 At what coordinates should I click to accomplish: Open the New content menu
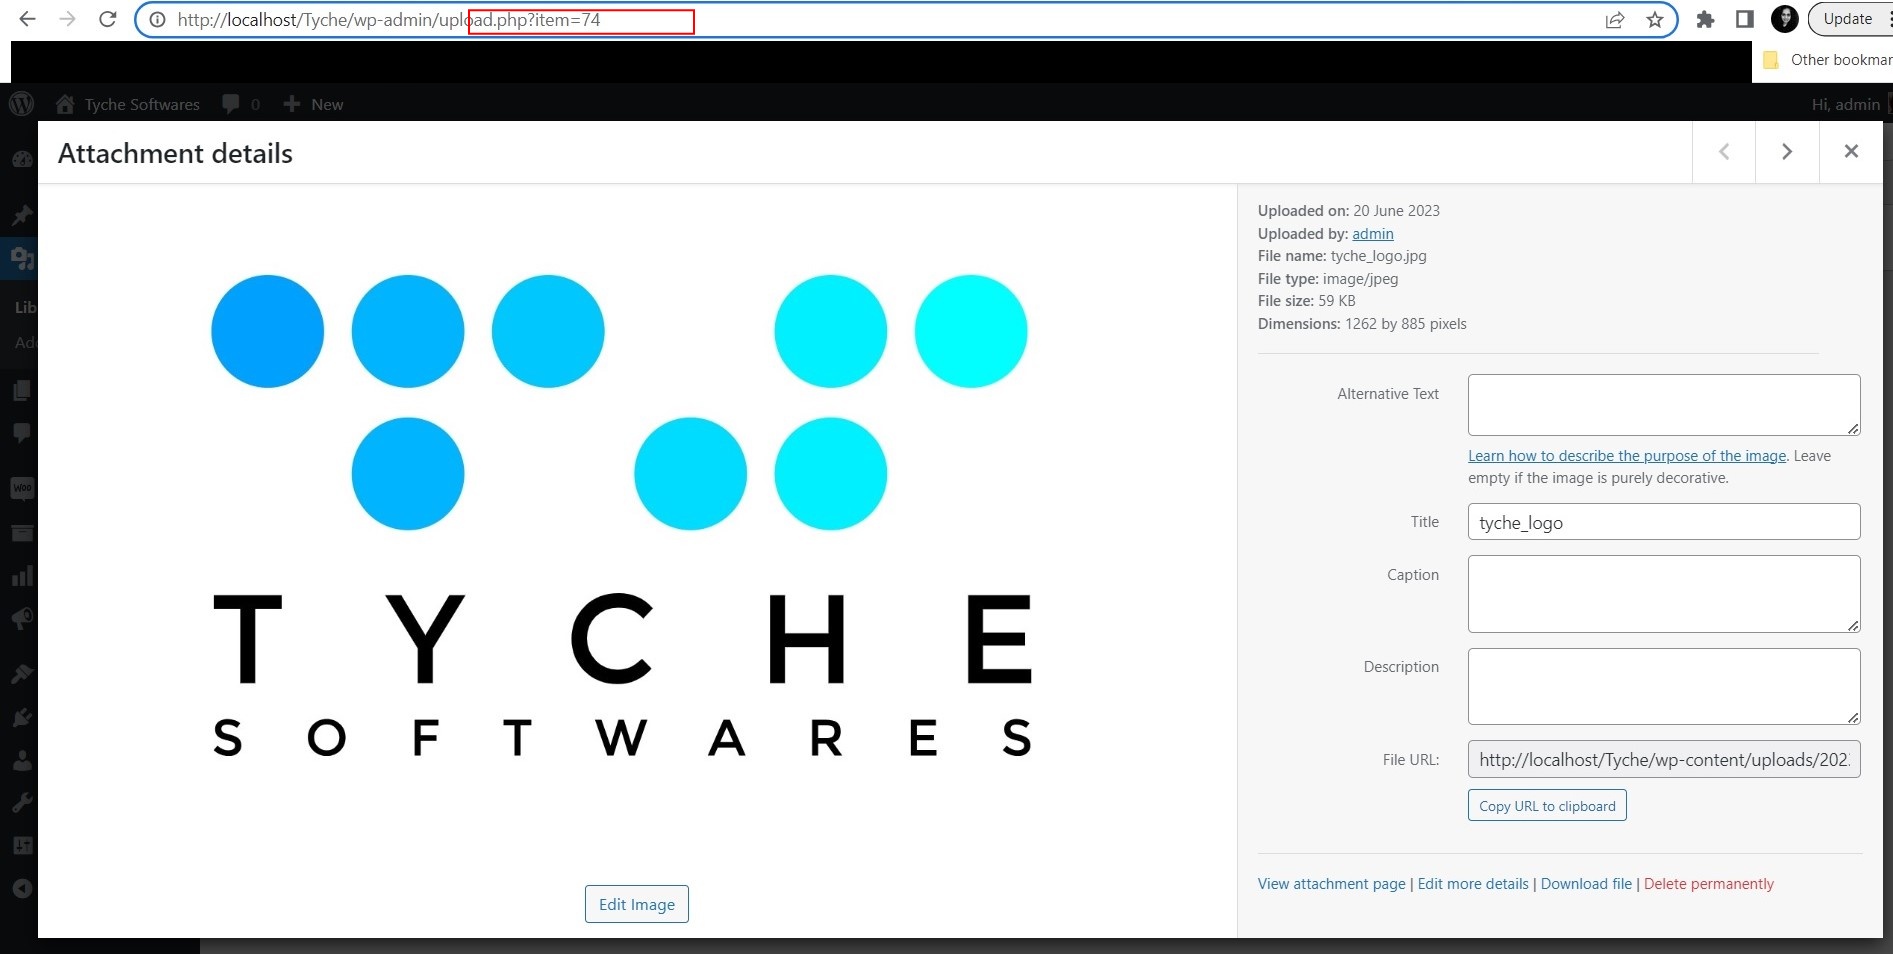coord(313,104)
